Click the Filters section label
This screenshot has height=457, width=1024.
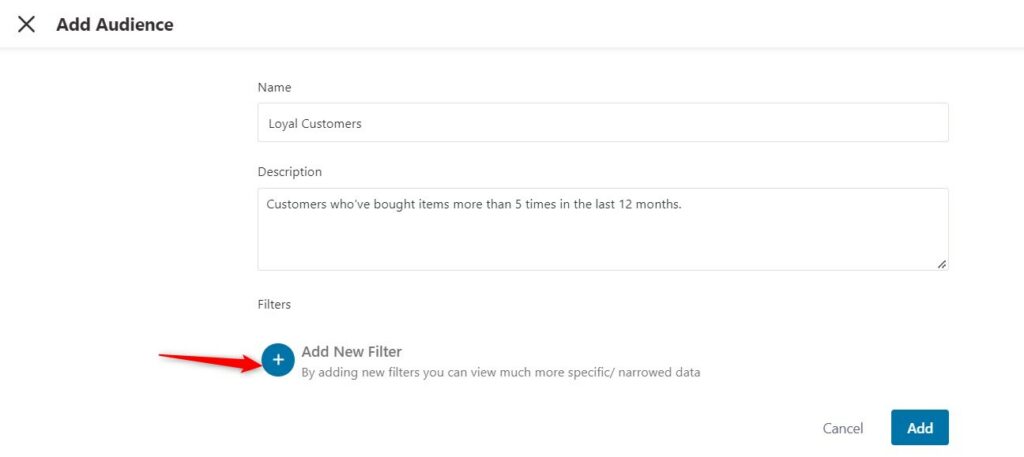(274, 304)
